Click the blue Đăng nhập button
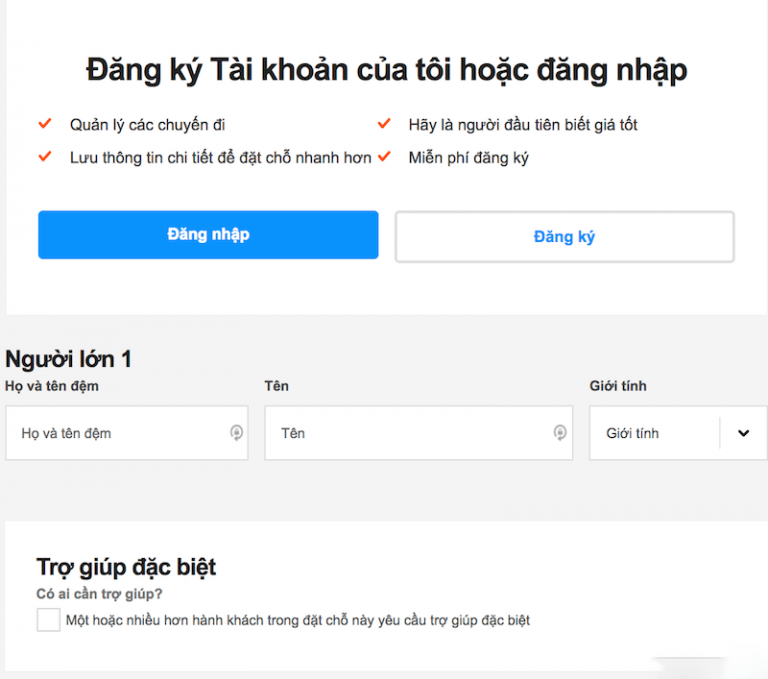Screen dimensions: 768x679 click(208, 235)
